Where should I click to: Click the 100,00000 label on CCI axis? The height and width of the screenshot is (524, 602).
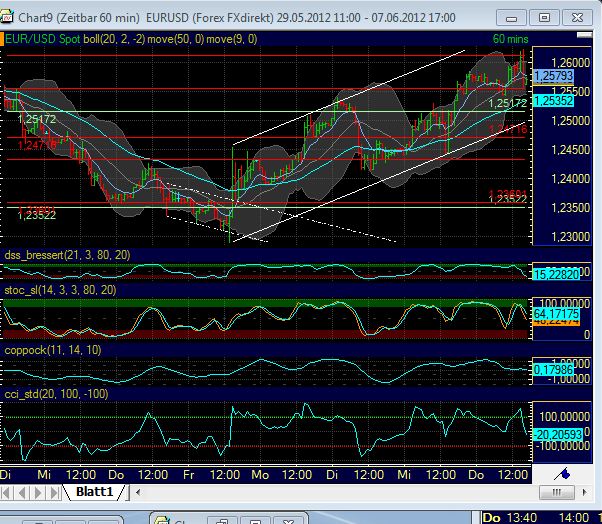564,417
